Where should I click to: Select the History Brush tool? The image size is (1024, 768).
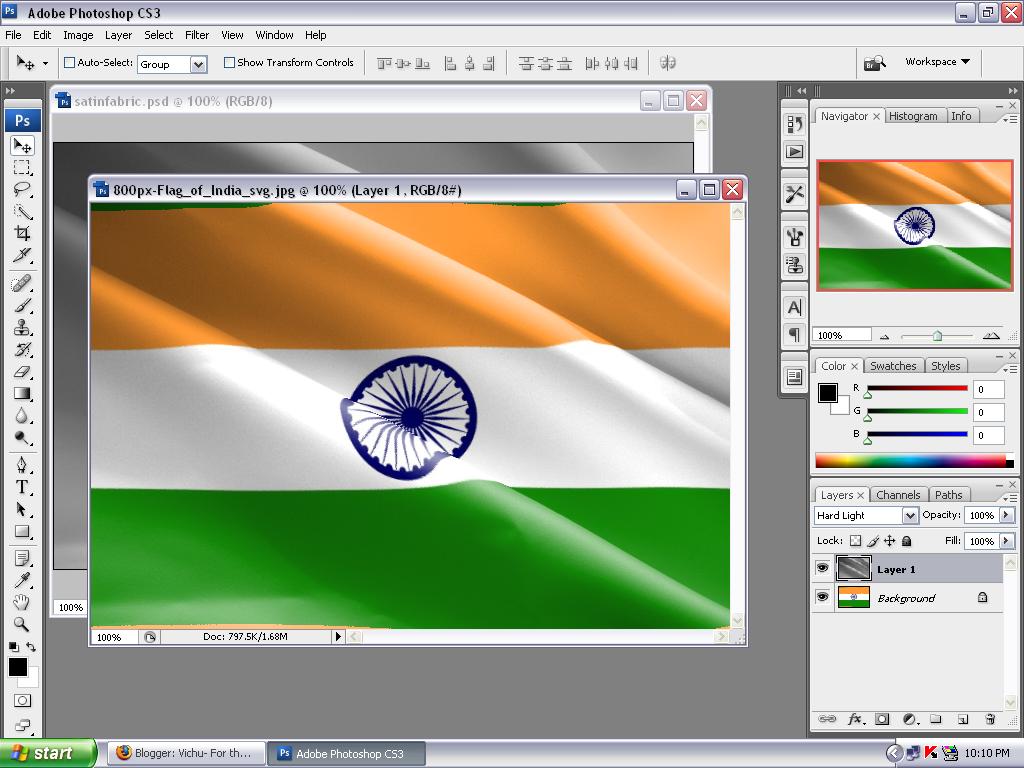click(x=22, y=349)
